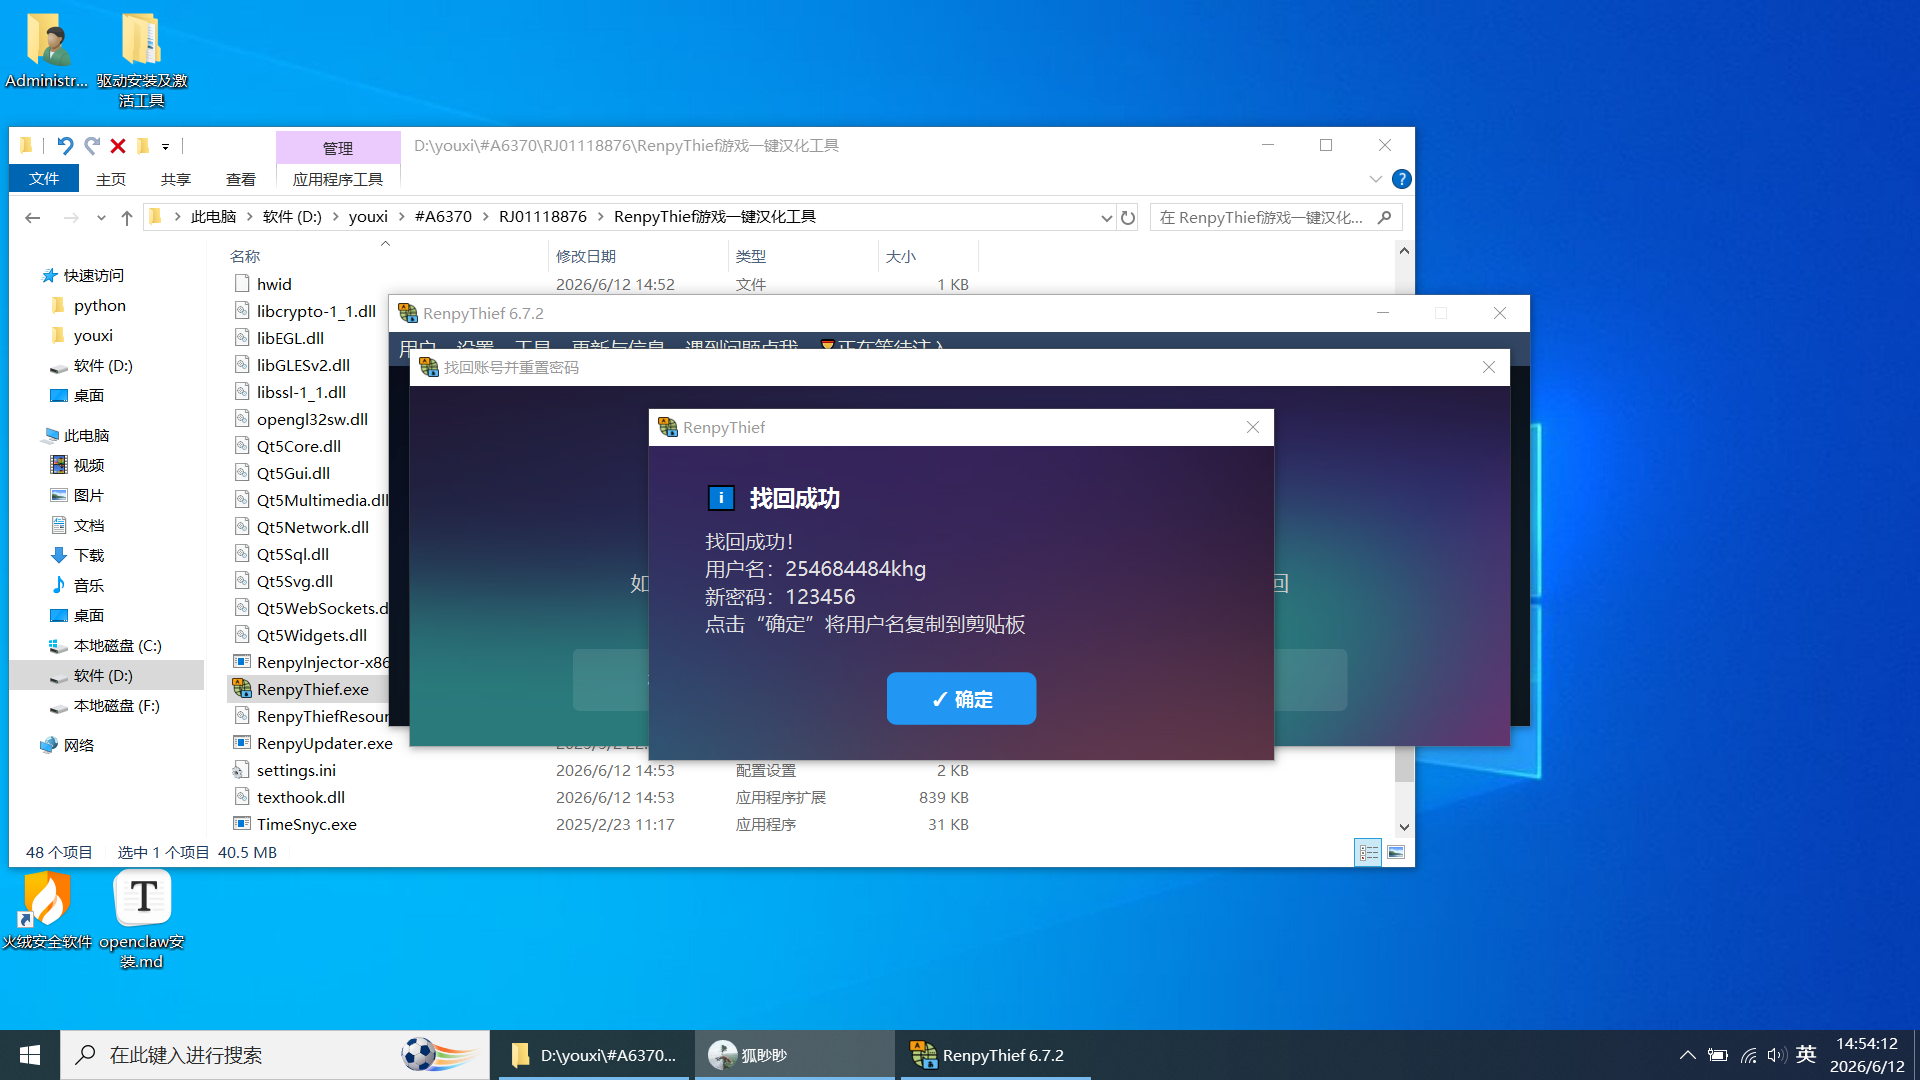Select 本地磁盘 (C:) in navigation pane
Image resolution: width=1920 pixels, height=1080 pixels.
[x=117, y=646]
